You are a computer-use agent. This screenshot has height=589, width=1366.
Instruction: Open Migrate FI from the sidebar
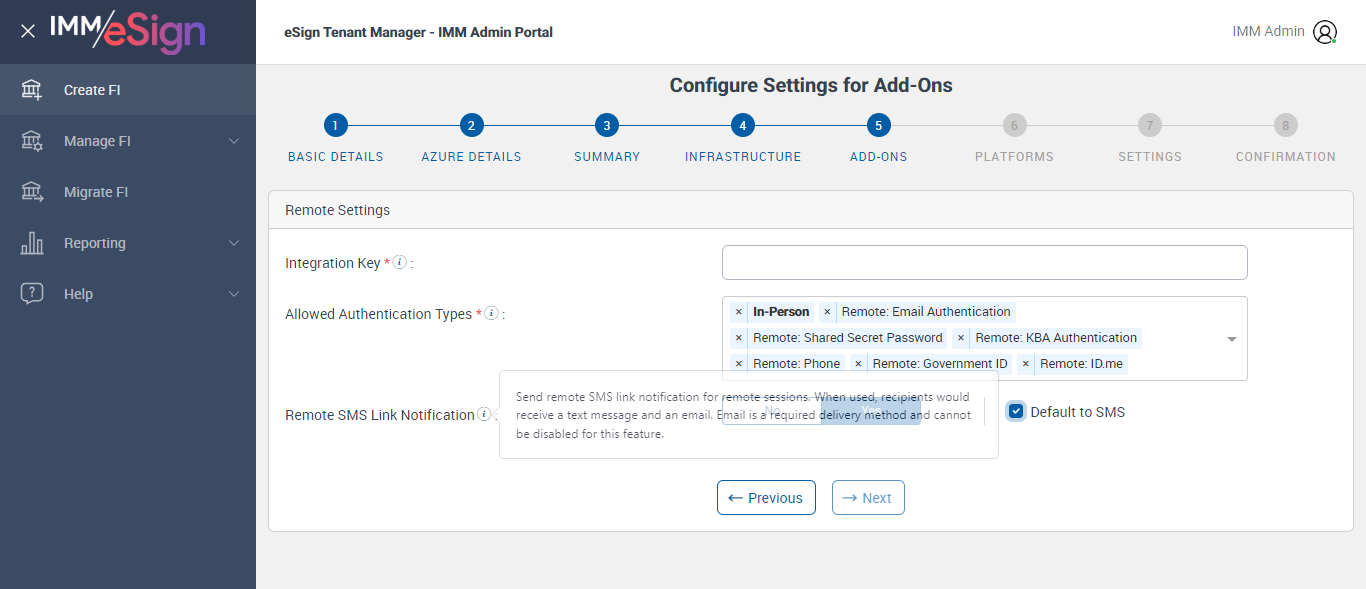[96, 192]
